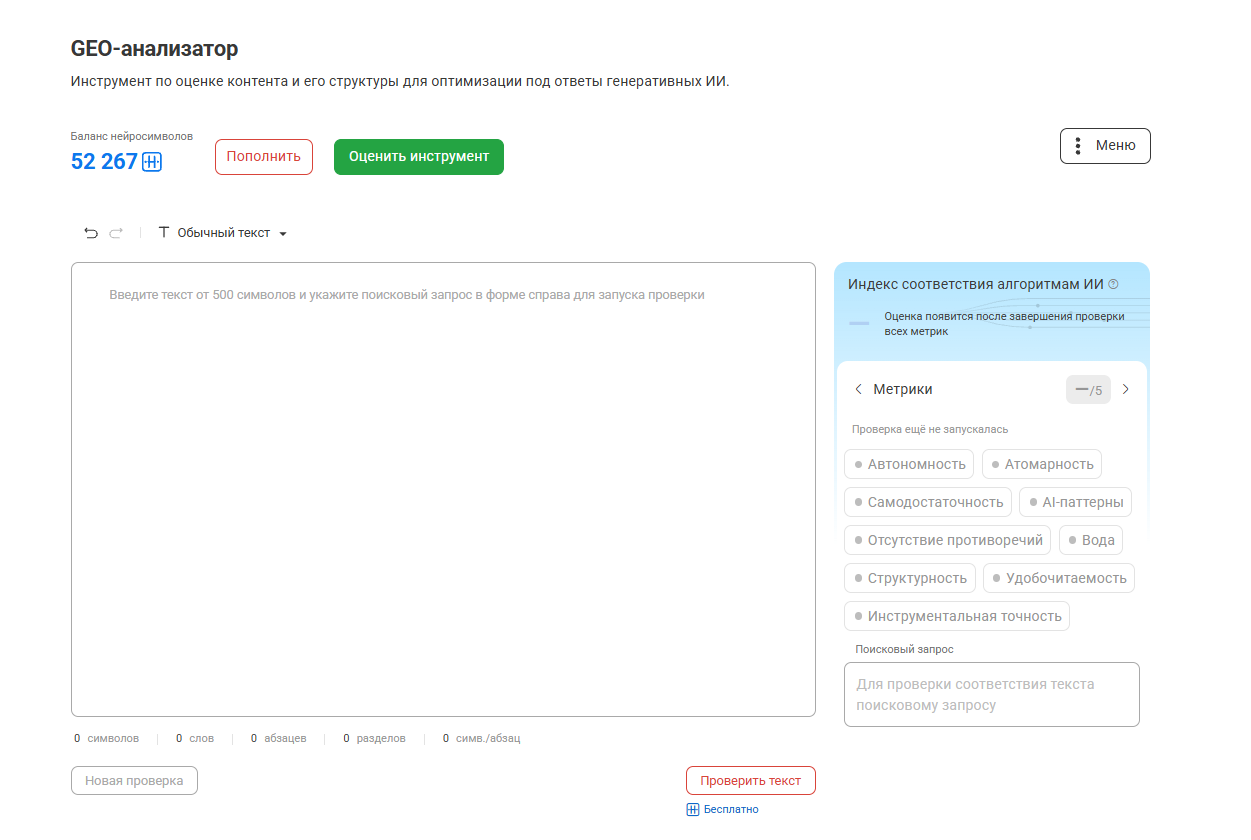This screenshot has width=1251, height=840.
Task: Select the AI-паттерны metric chip
Action: pos(1075,502)
